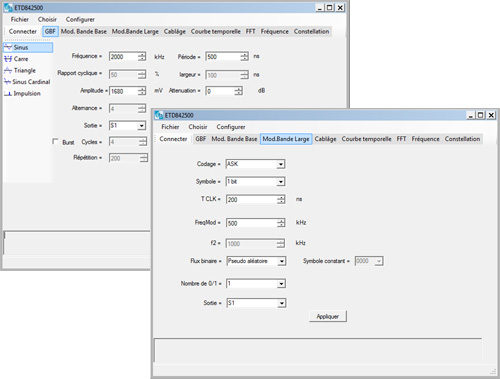
Task: Open Choisir menu in back window
Action: 47,19
